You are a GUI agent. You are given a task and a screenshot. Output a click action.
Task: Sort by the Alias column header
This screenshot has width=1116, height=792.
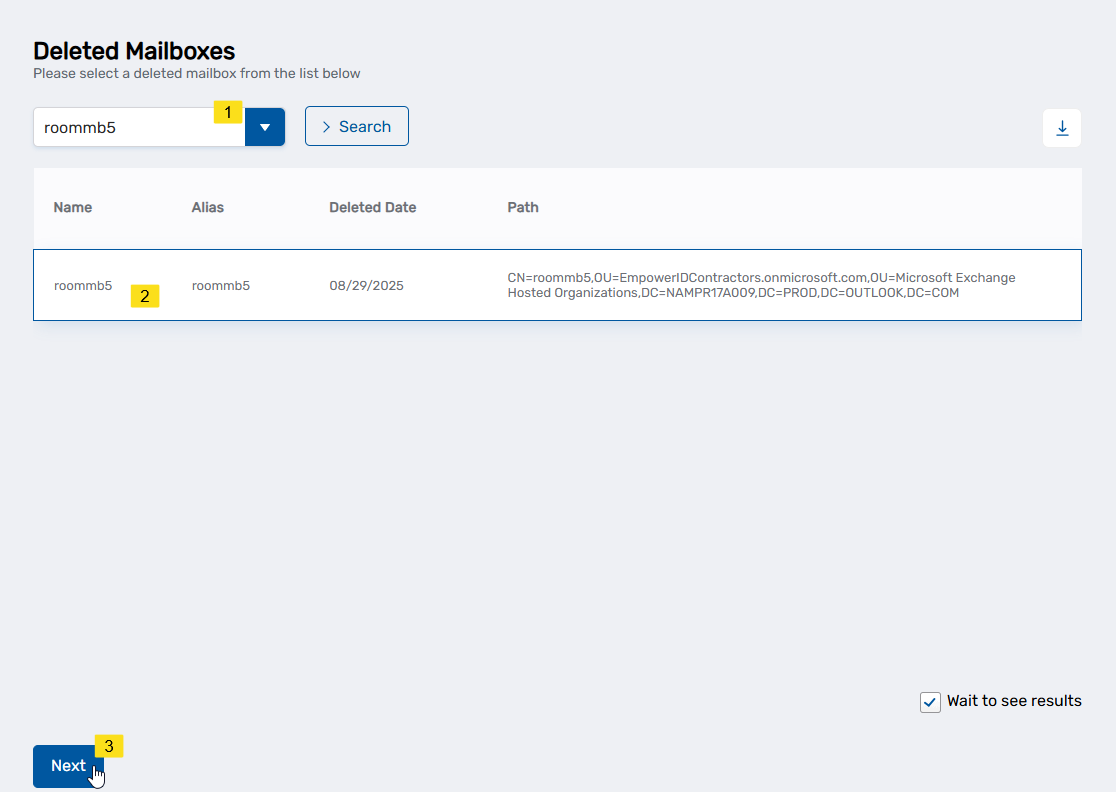point(208,208)
